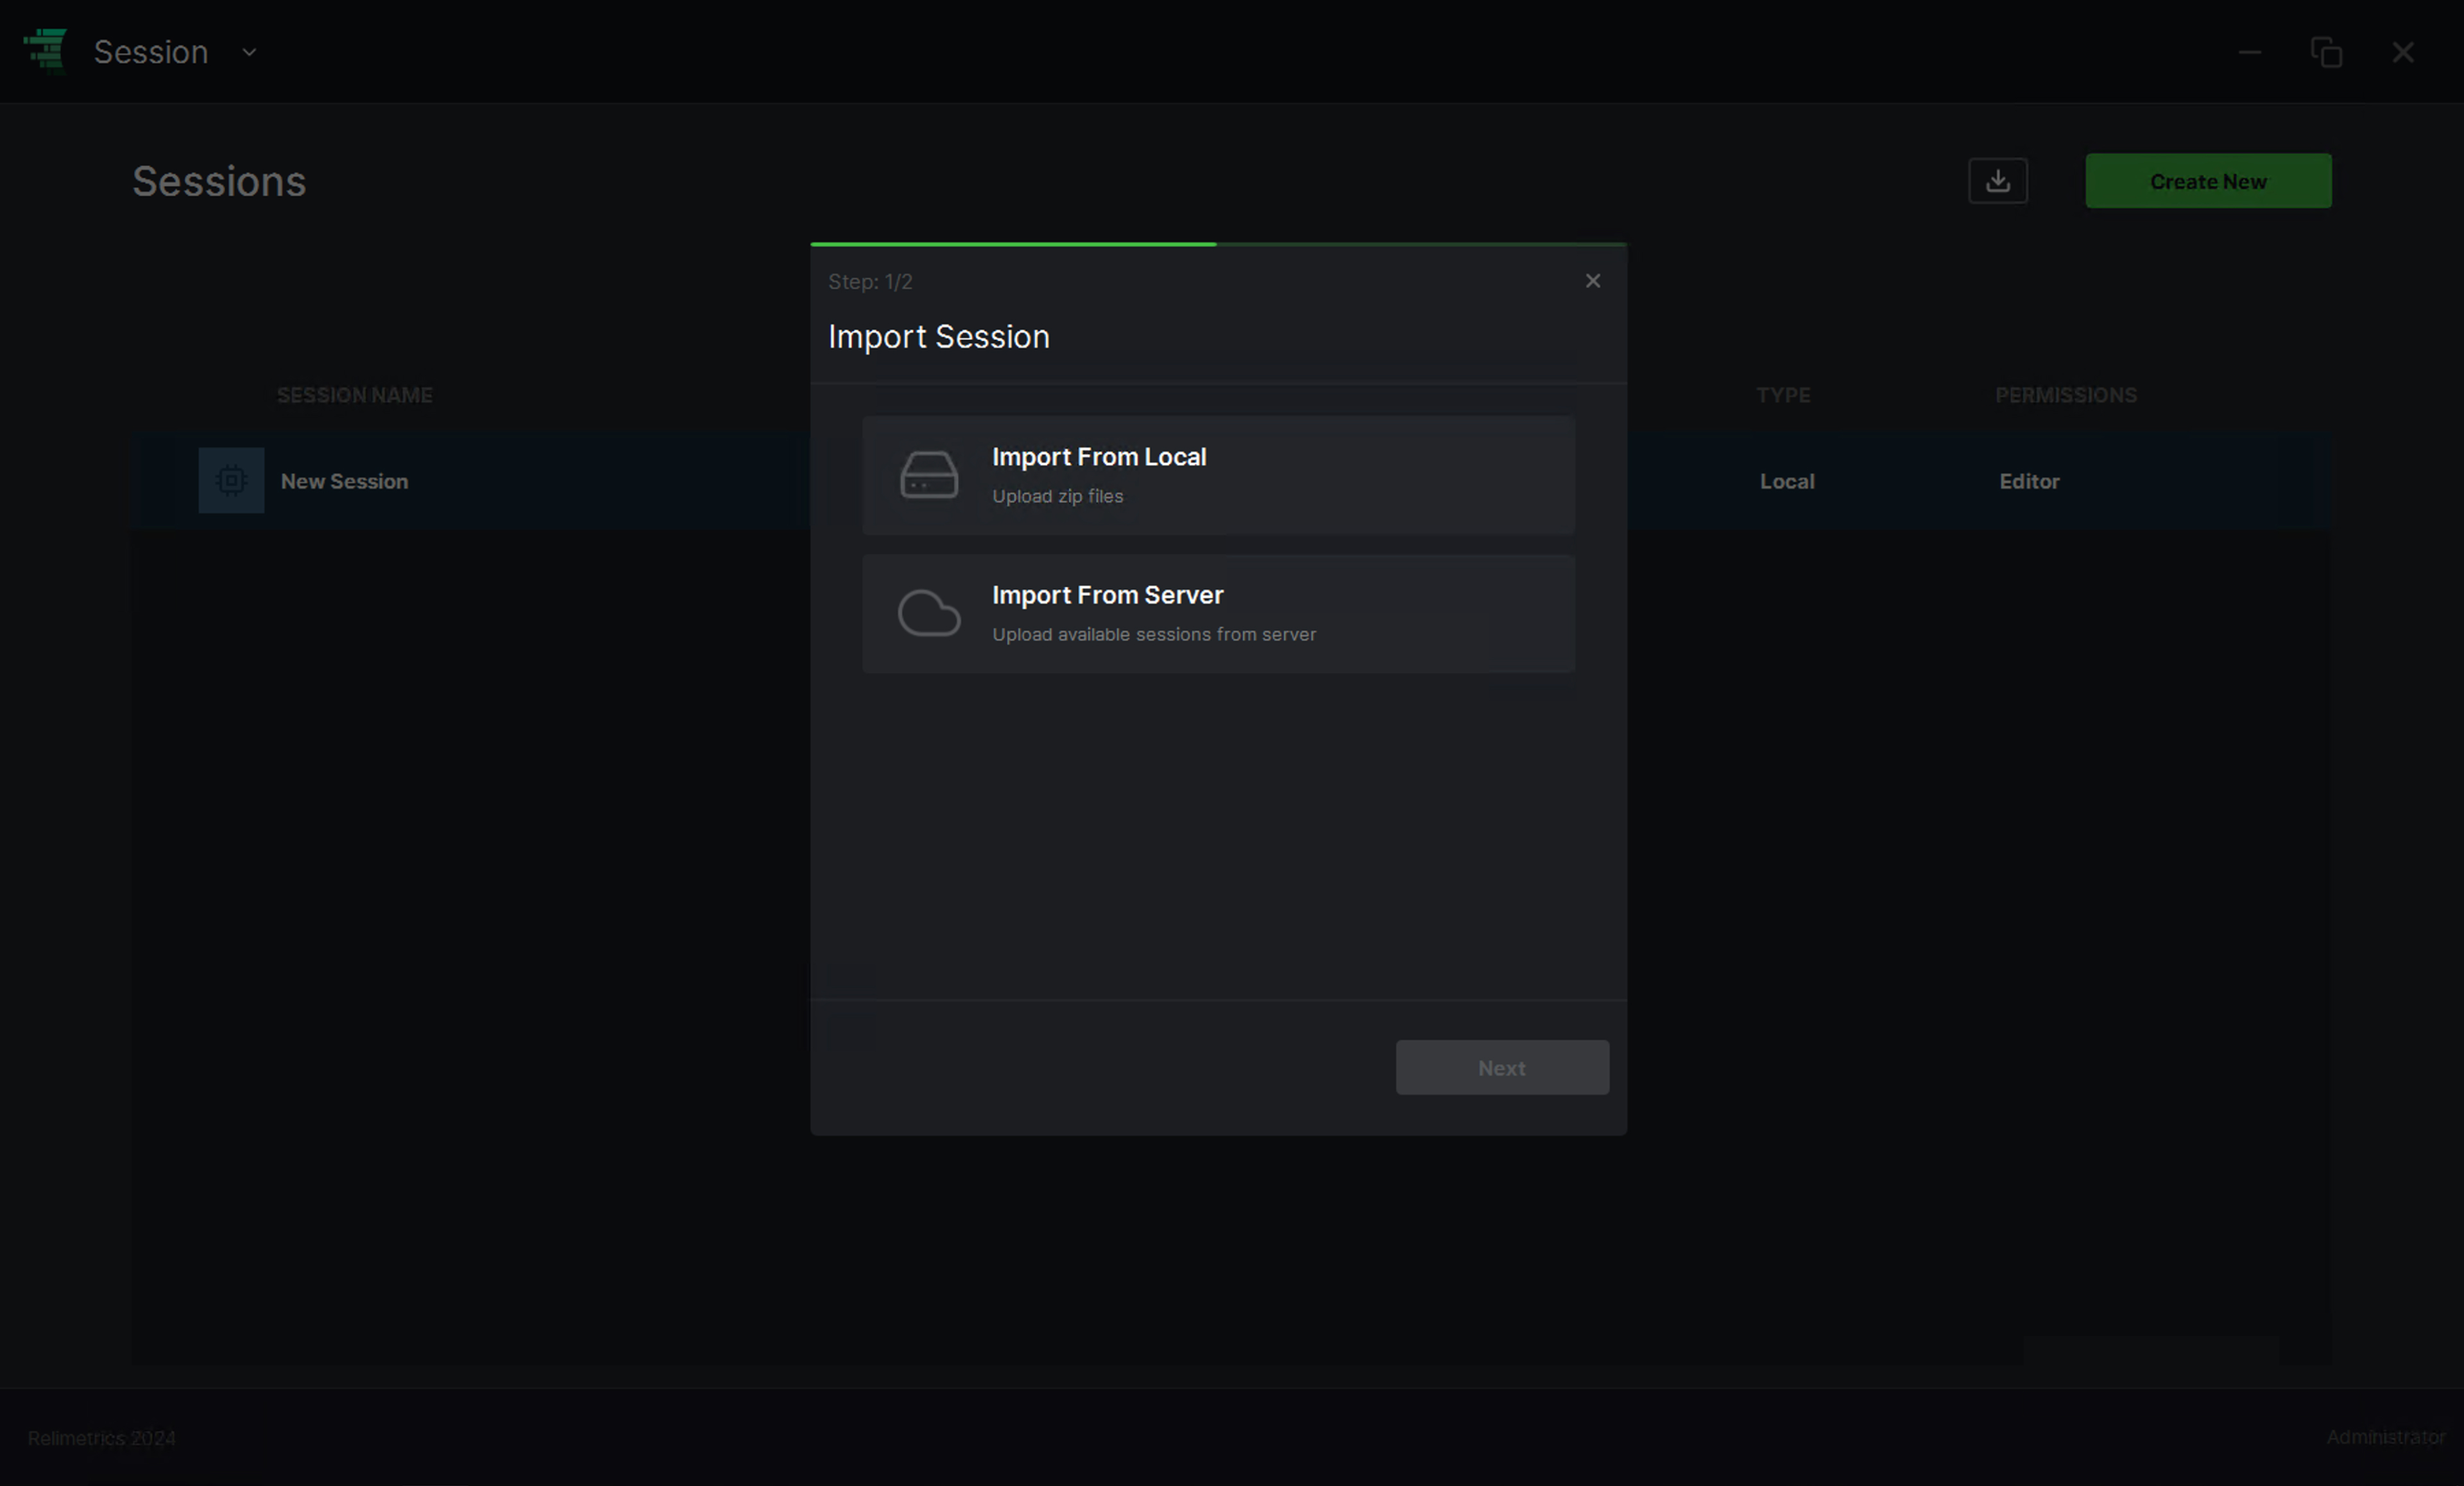Click the New Session chip icon

231,480
